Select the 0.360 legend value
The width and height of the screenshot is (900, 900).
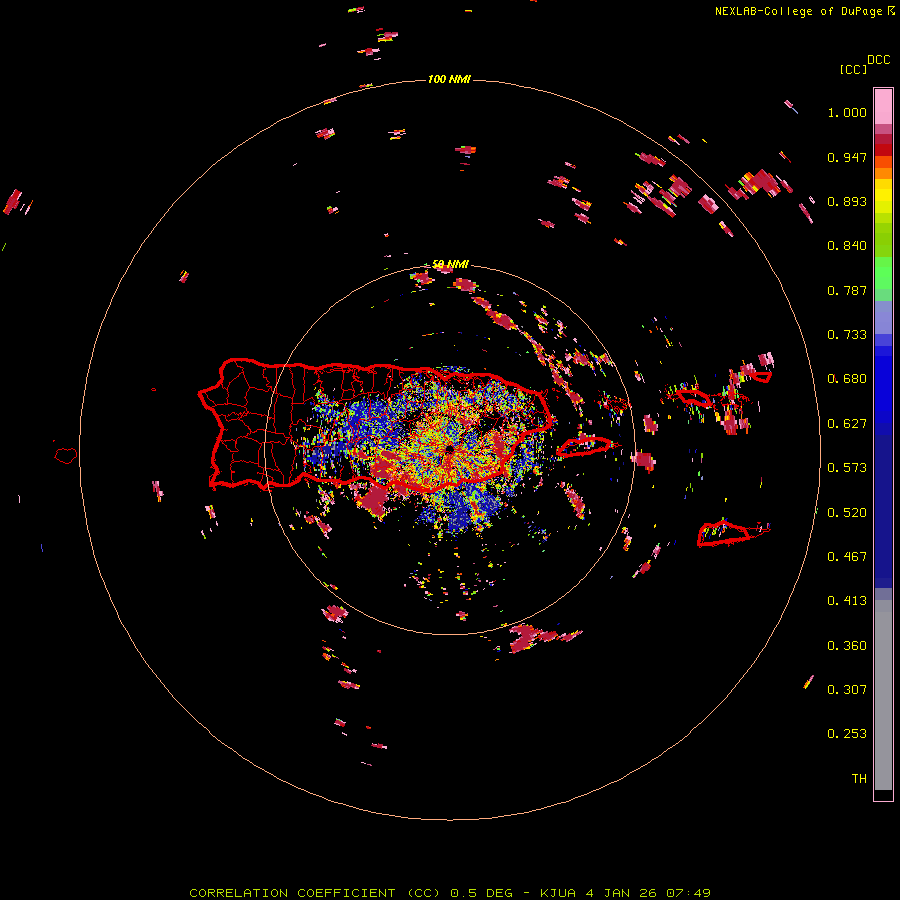point(847,645)
